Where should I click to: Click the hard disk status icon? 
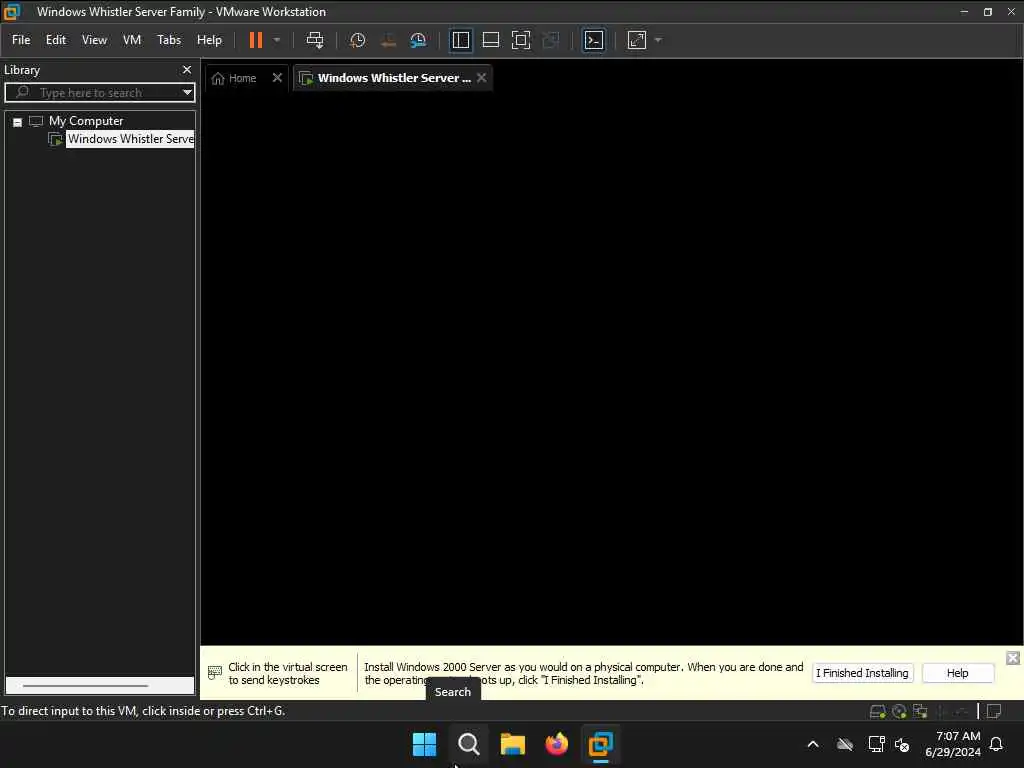pos(878,711)
